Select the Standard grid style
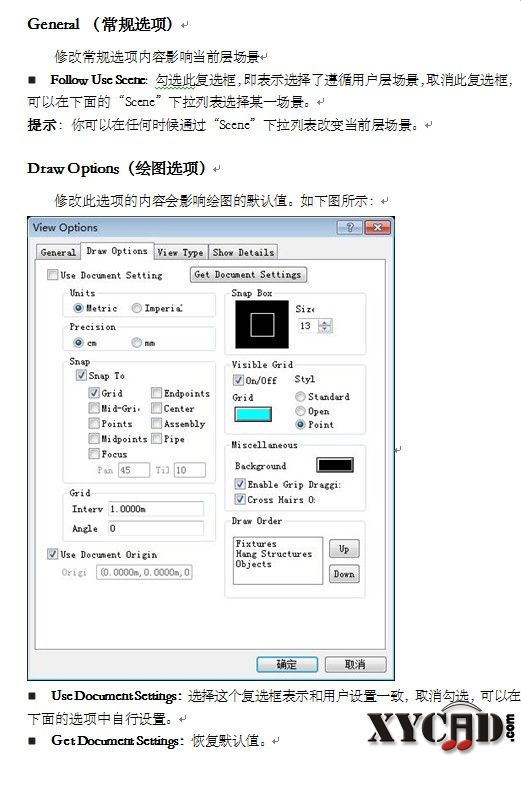Screen dimensions: 521x788 tap(300, 397)
